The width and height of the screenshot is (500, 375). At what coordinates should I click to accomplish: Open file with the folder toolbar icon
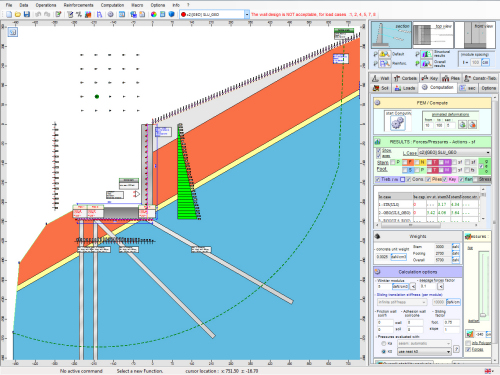(x=18, y=14)
